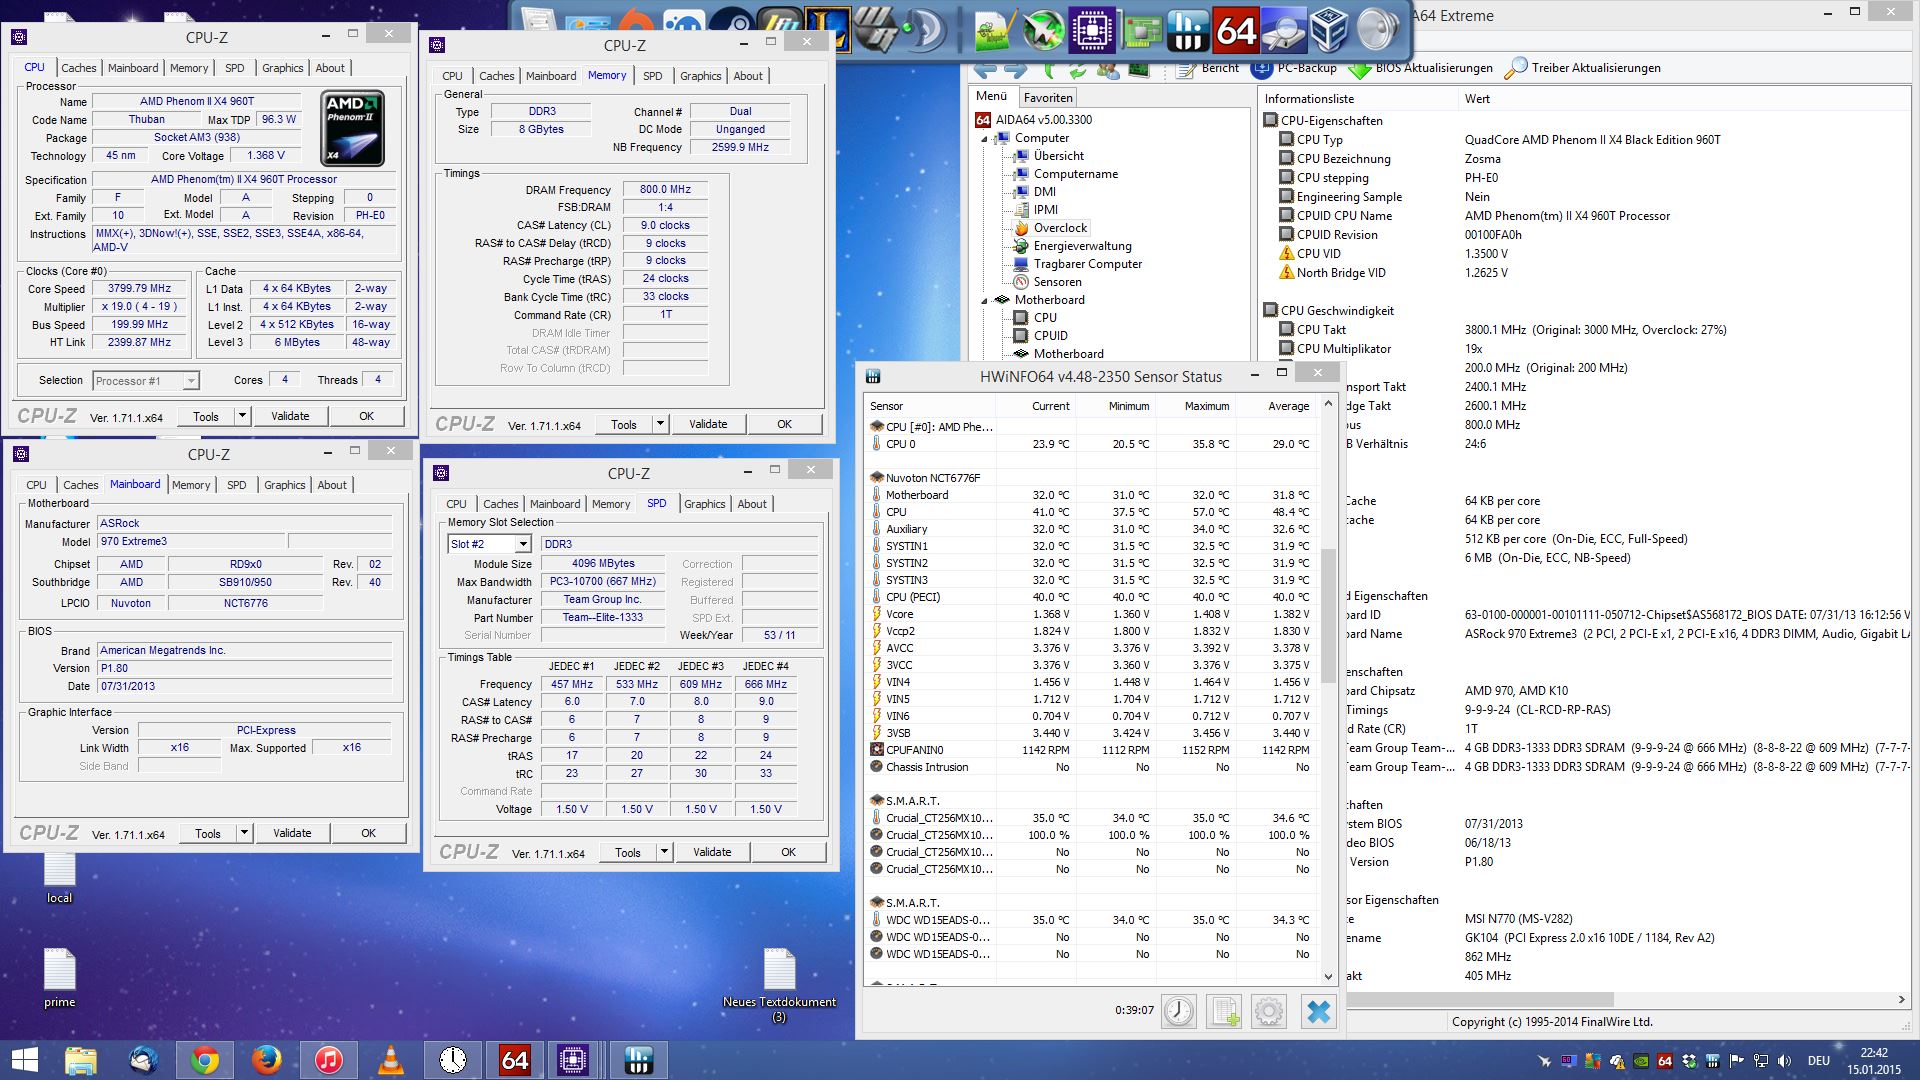
Task: Switch to Favoriten tab in AIDA64
Action: tap(1048, 97)
